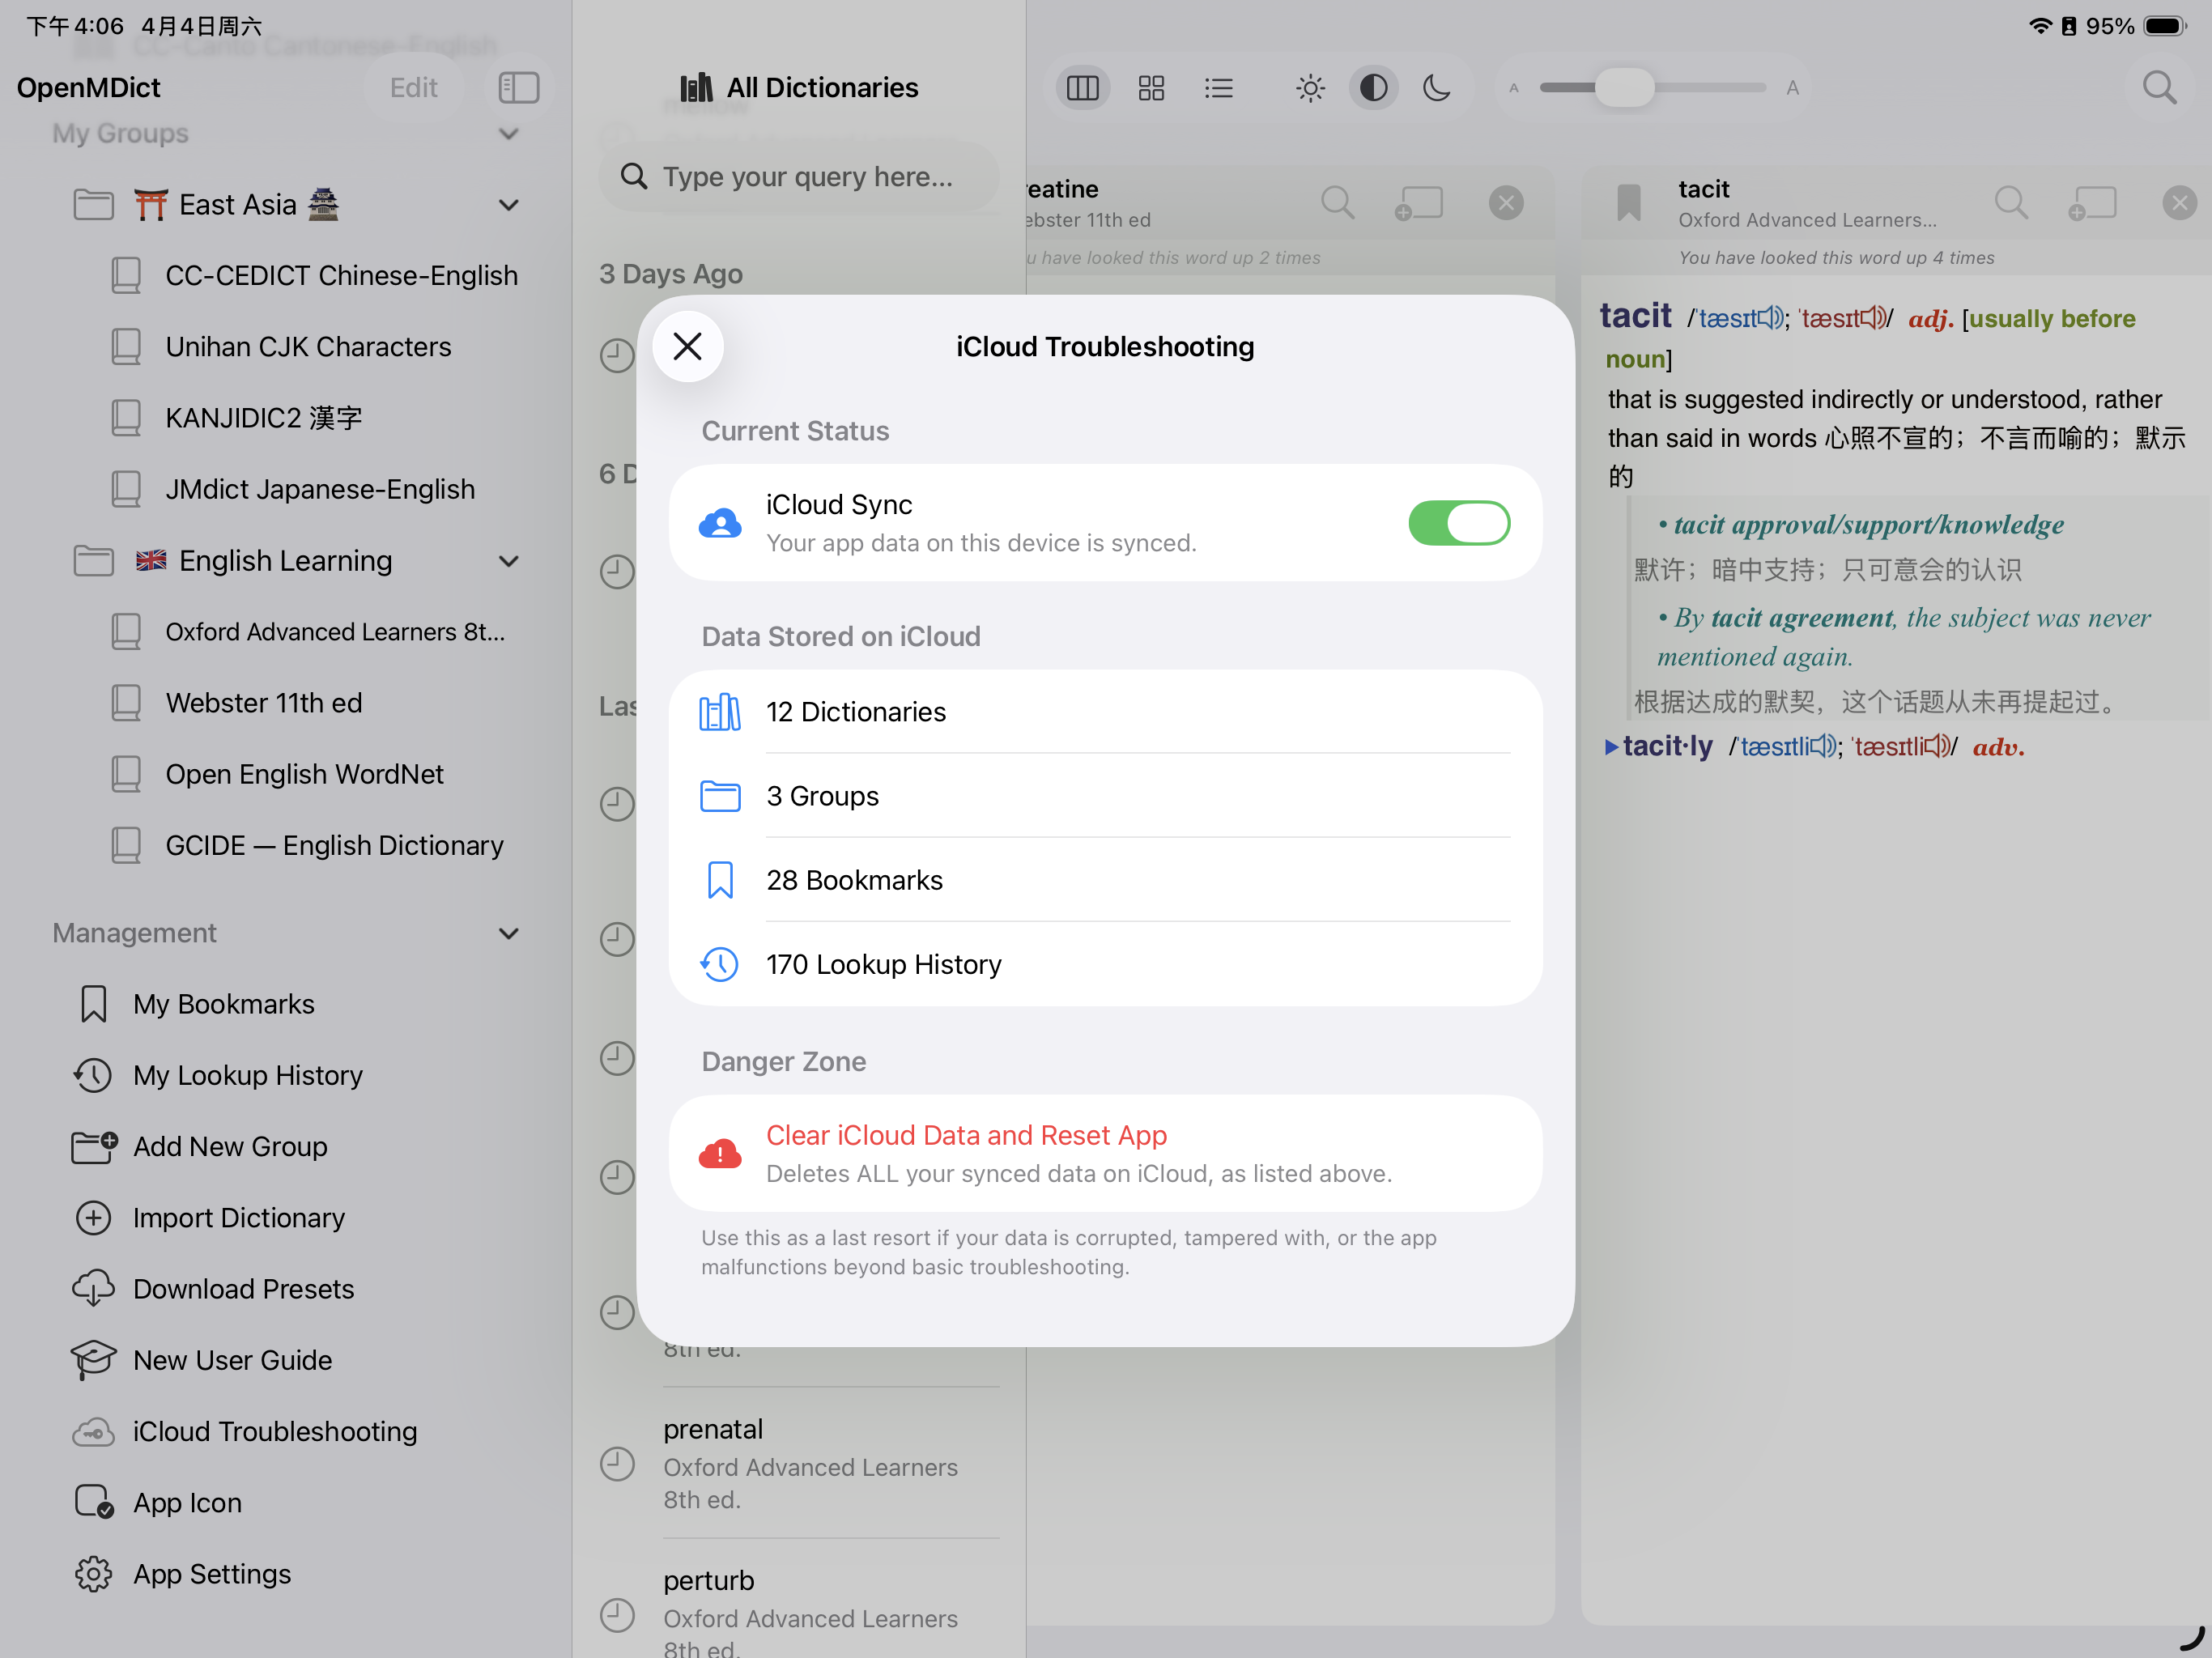Select the grid layout view icon

[x=1151, y=88]
